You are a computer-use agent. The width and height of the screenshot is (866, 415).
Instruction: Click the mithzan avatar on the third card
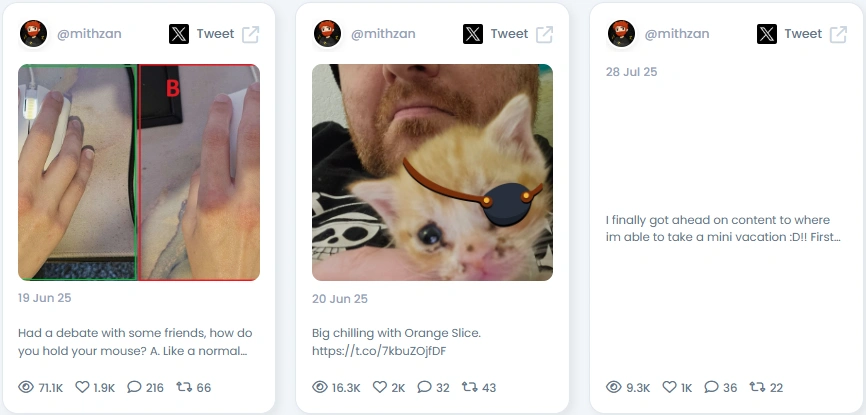coord(621,34)
